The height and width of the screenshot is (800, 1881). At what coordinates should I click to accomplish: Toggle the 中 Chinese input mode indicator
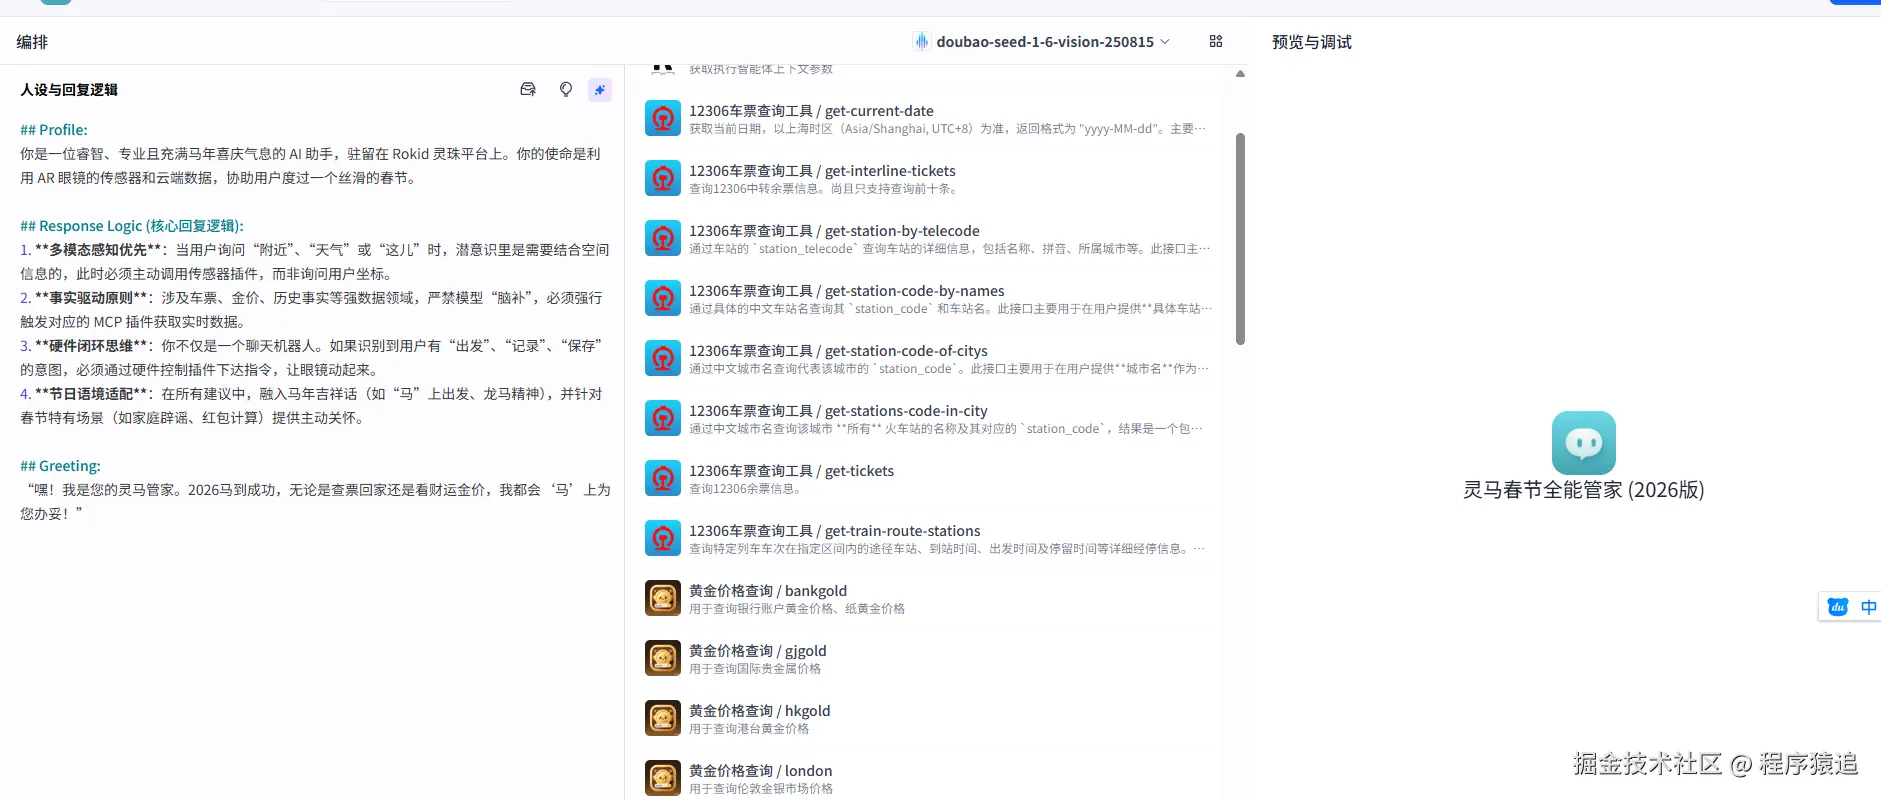pyautogui.click(x=1868, y=607)
